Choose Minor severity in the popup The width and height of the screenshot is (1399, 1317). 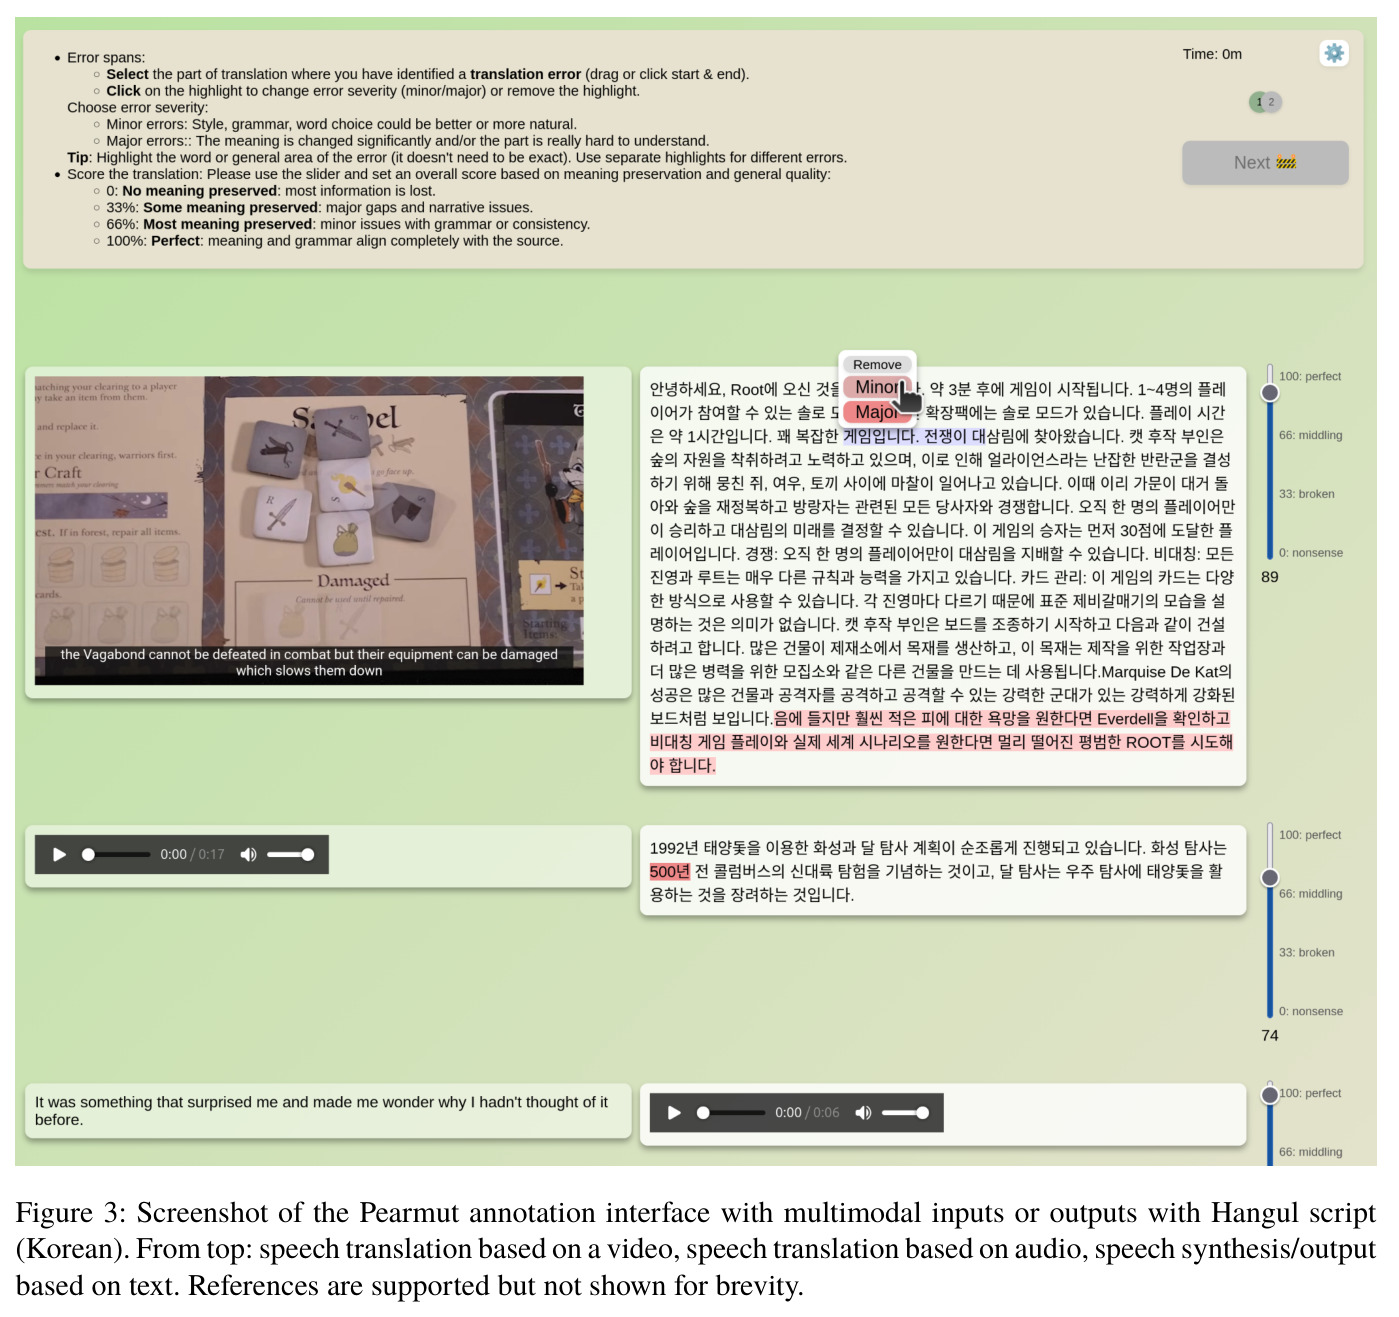[x=877, y=387]
